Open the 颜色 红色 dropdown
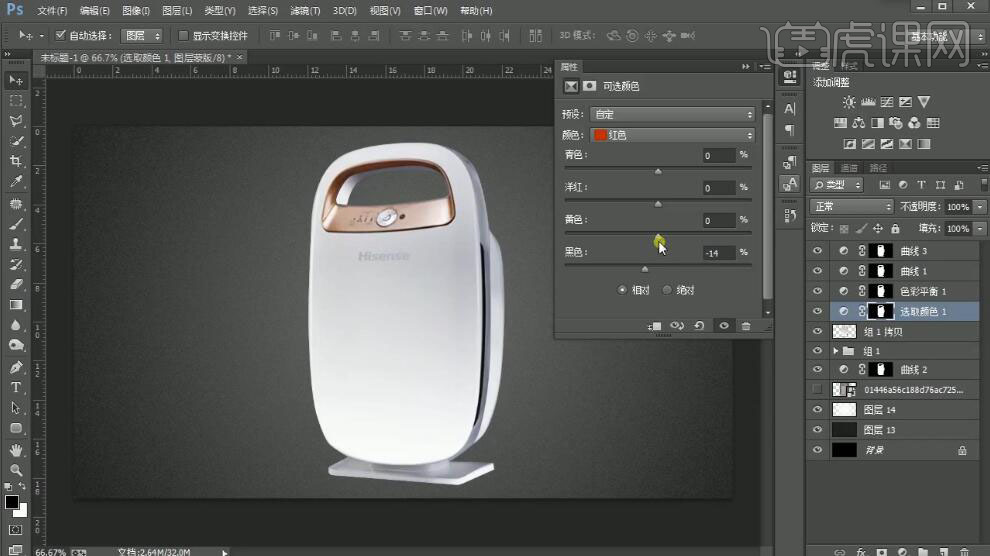This screenshot has width=990, height=556. [x=671, y=135]
